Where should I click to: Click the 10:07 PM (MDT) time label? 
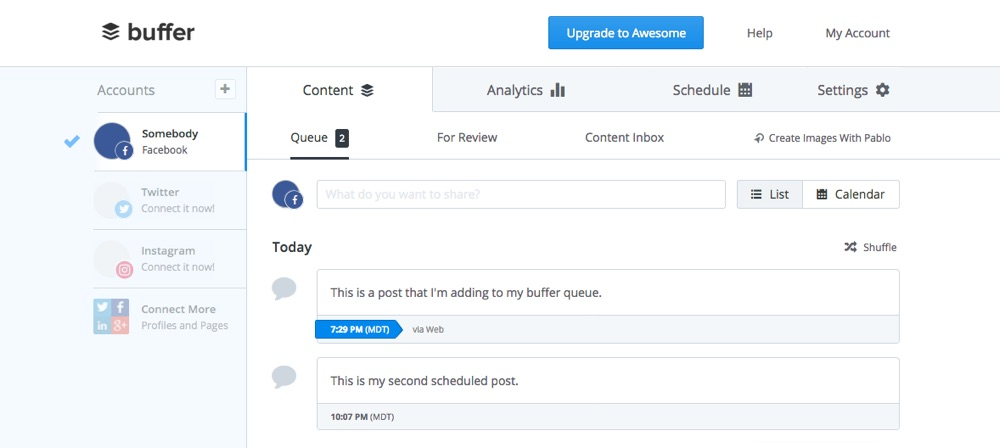(362, 417)
